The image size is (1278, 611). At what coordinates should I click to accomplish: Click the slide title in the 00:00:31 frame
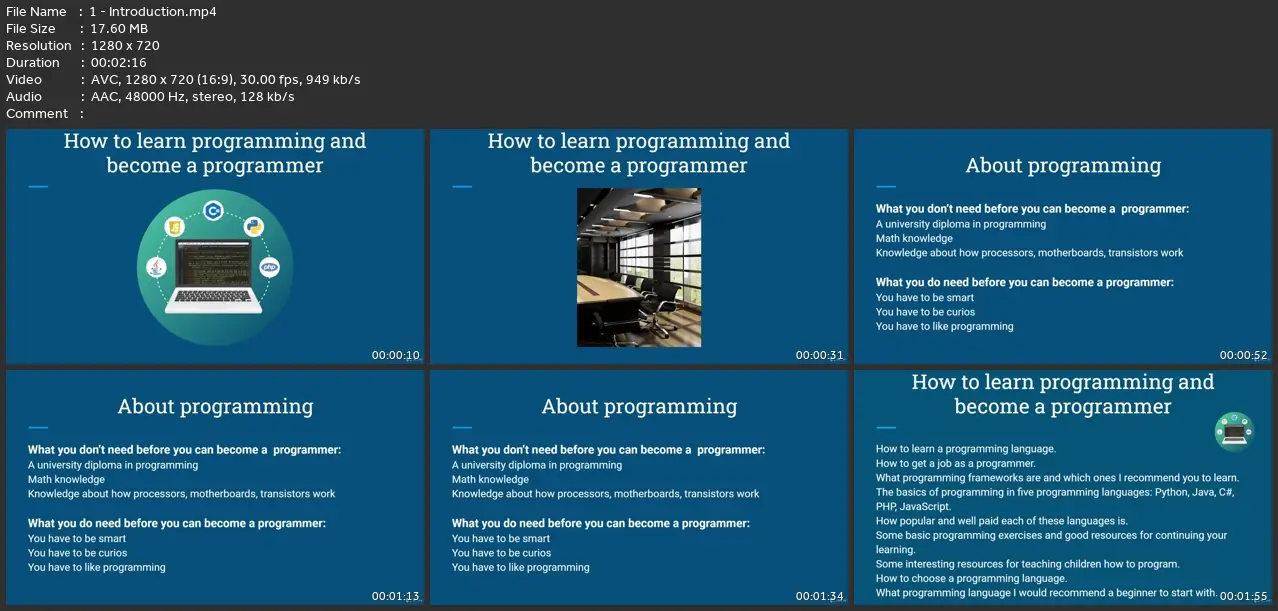click(639, 153)
